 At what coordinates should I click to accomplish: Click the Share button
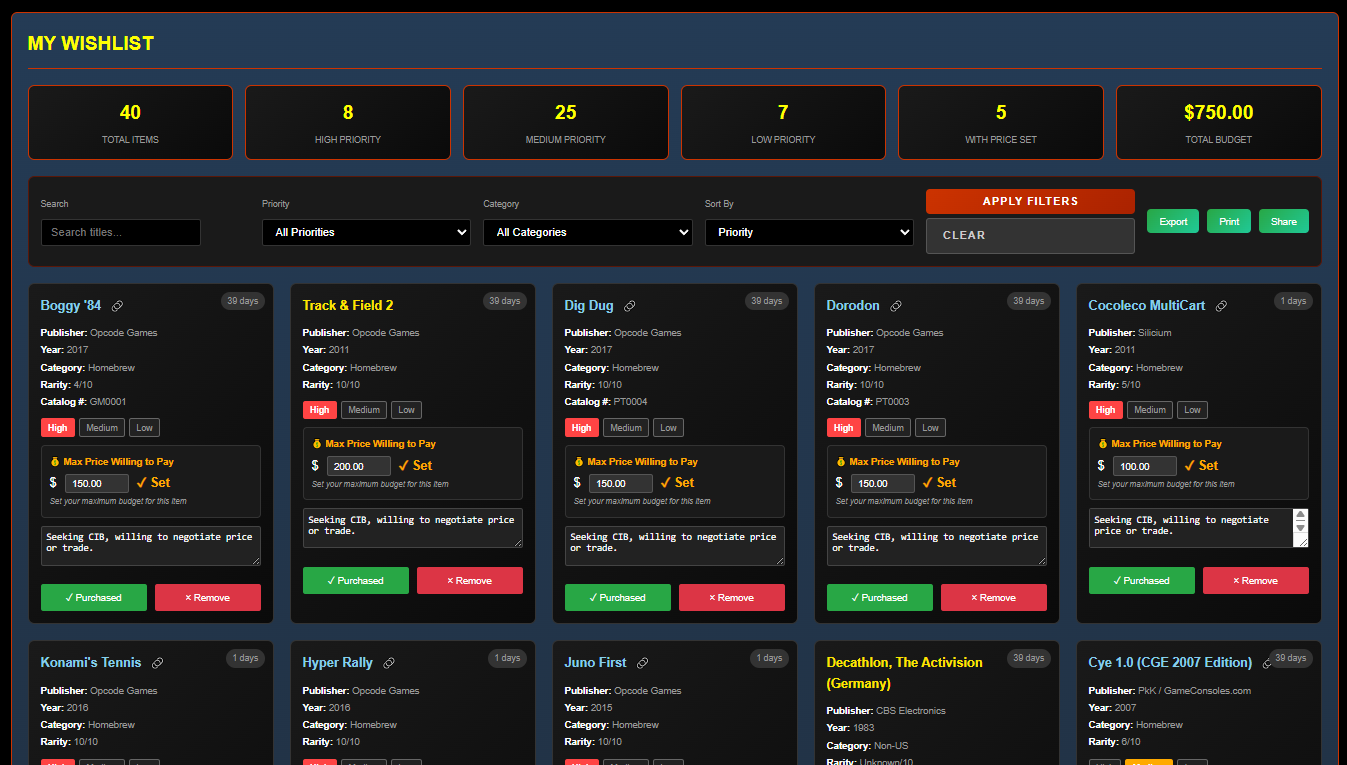[1283, 221]
